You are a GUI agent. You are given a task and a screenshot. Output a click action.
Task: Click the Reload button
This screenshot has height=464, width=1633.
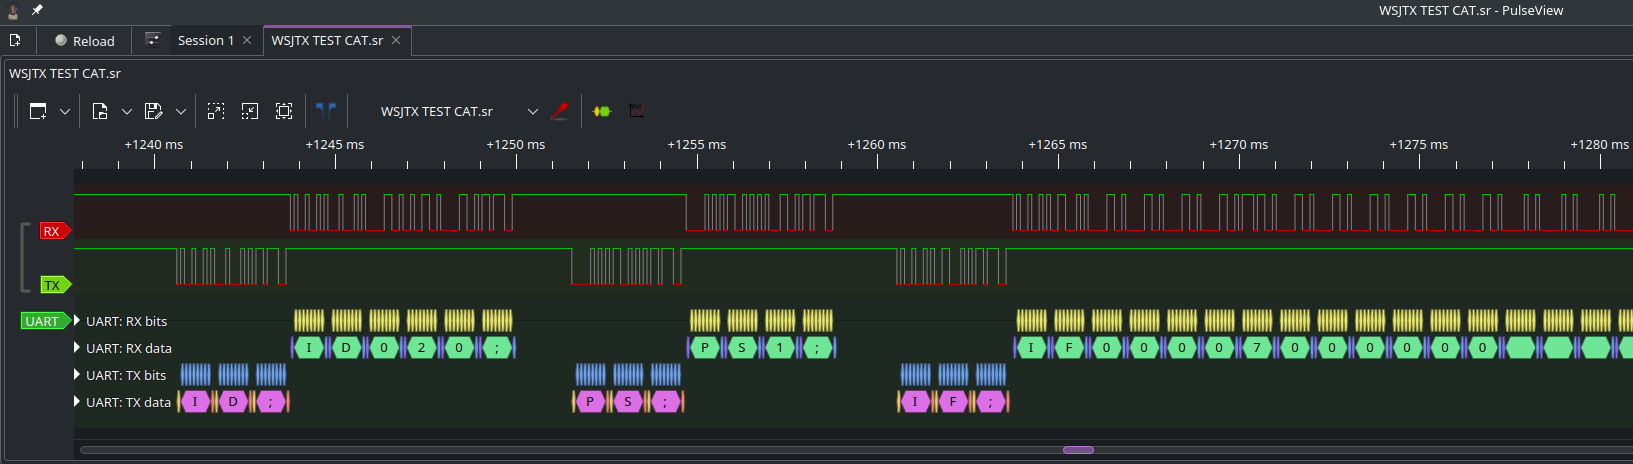85,41
